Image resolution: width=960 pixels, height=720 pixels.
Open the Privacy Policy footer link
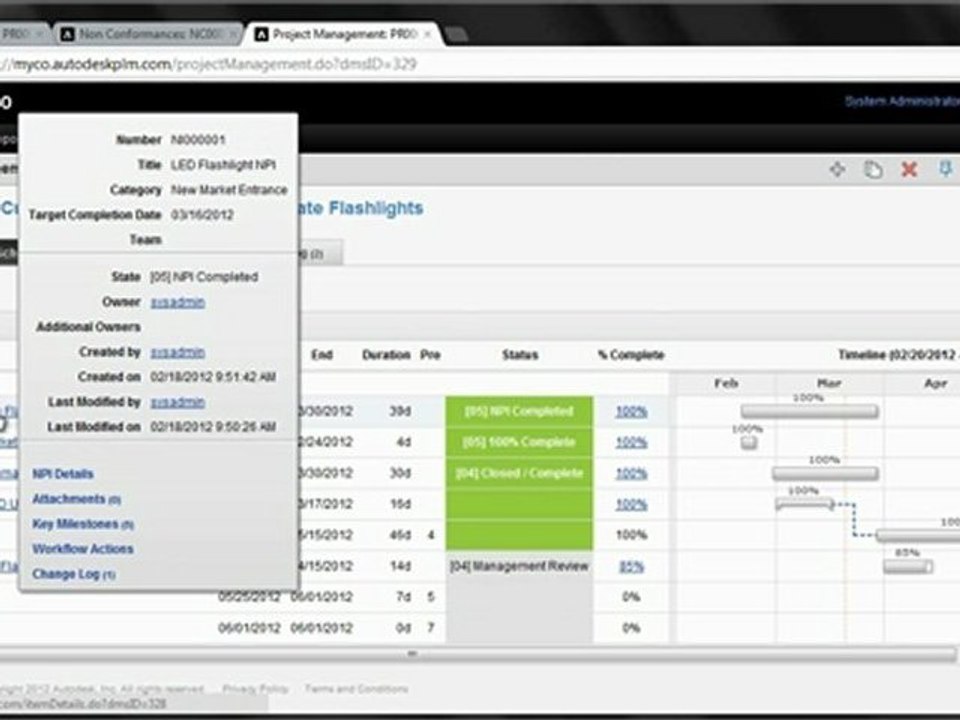pyautogui.click(x=255, y=689)
